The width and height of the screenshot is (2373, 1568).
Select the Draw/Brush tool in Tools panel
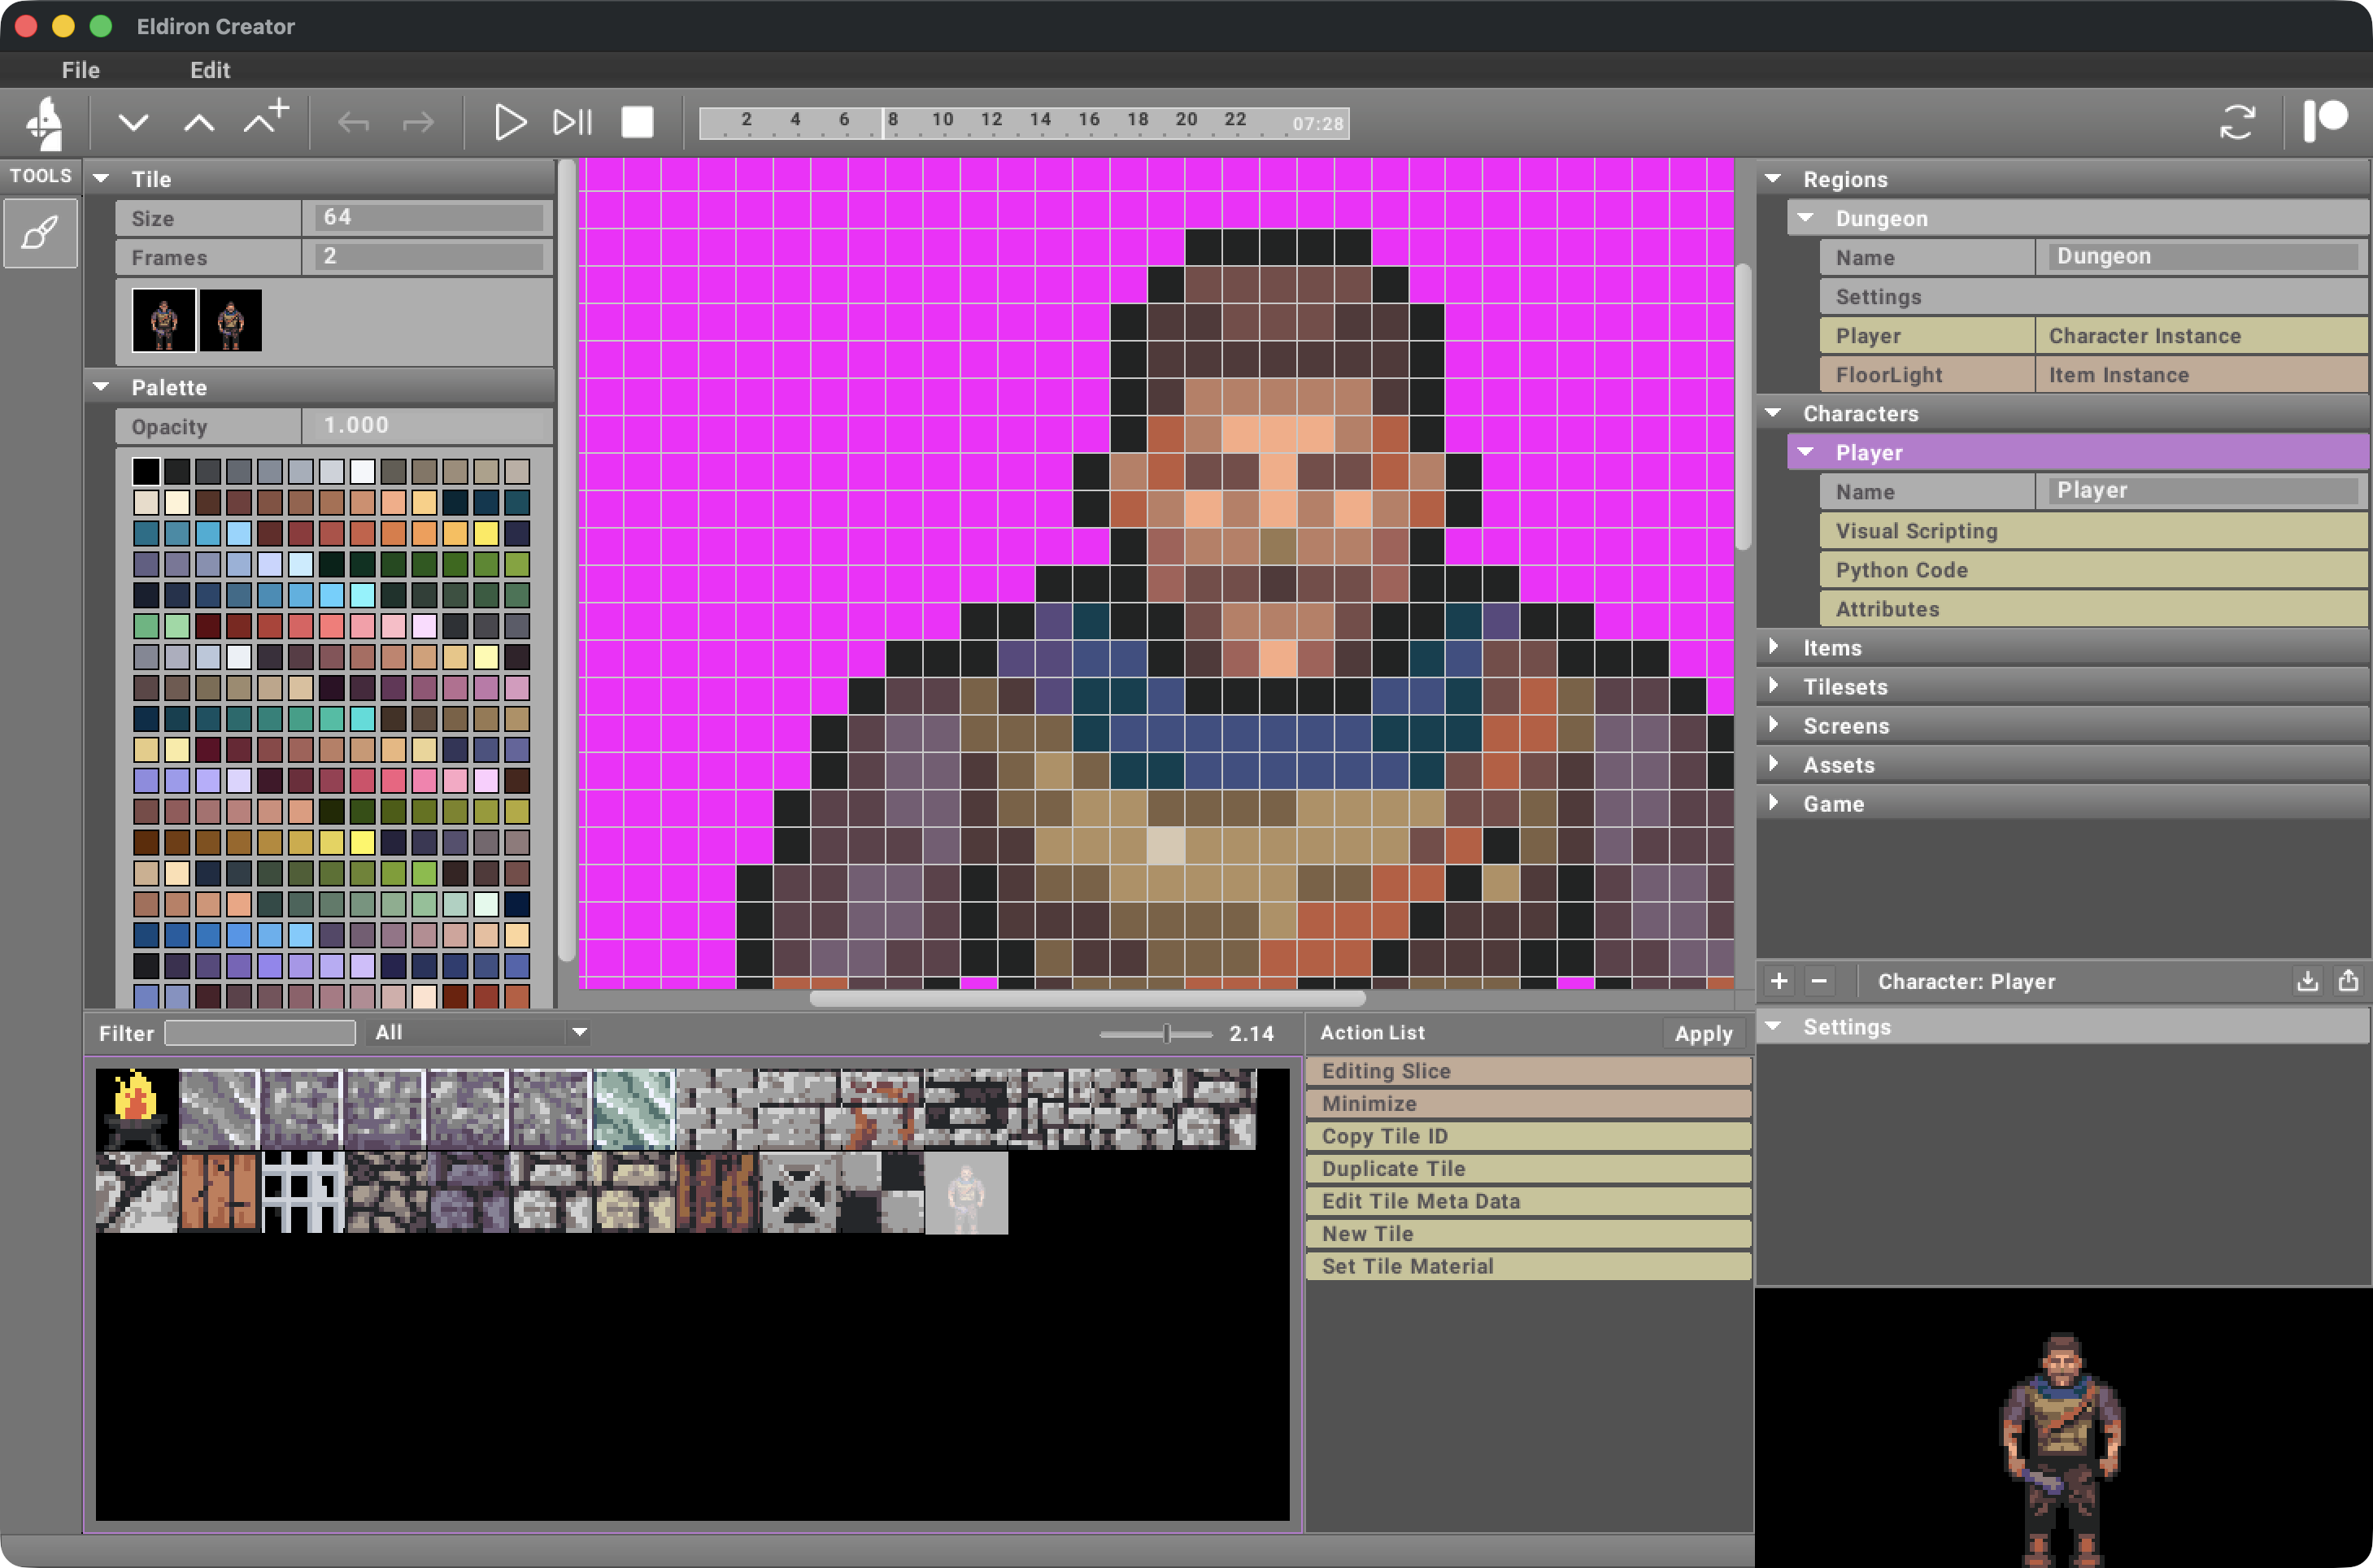tap(40, 232)
